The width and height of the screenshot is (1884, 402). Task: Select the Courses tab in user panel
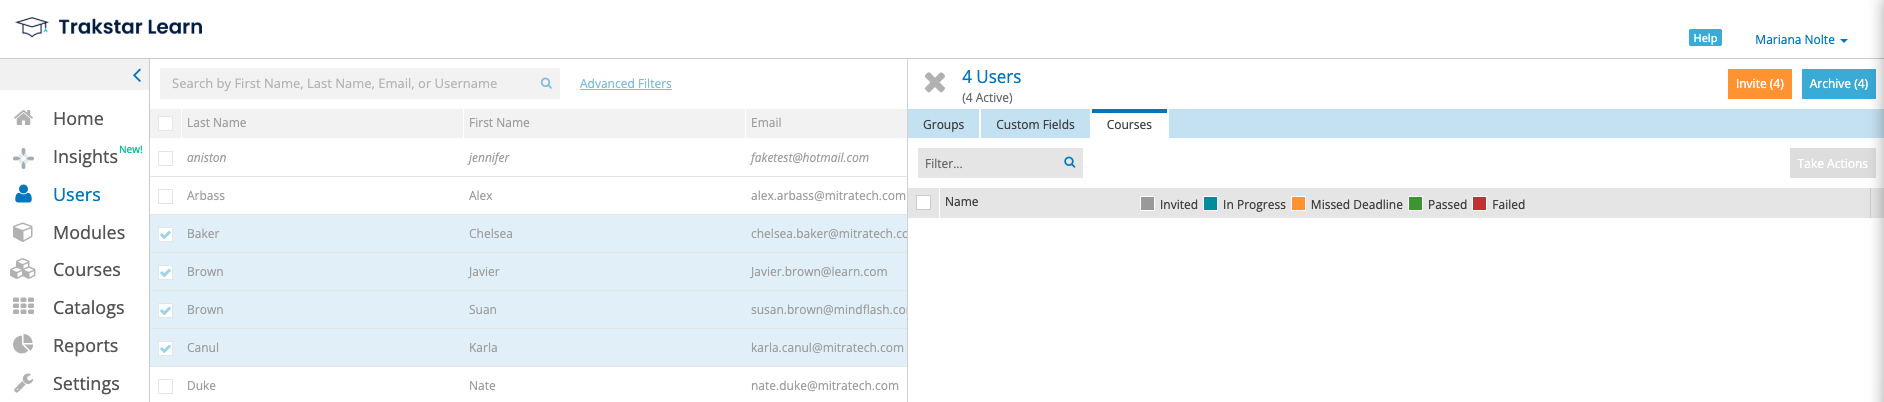(1129, 124)
